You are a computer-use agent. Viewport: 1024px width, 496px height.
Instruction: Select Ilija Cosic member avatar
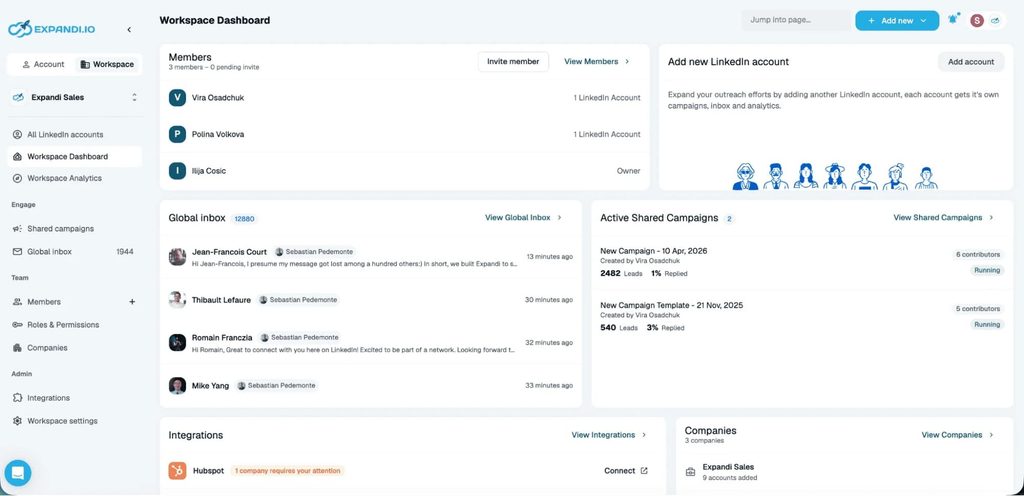coord(177,171)
